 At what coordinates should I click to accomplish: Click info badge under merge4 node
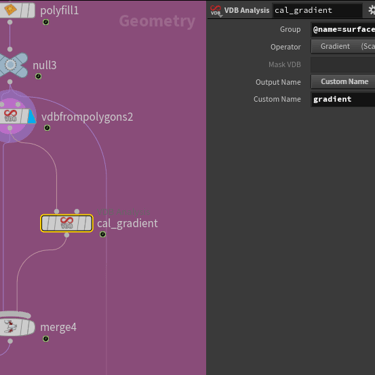point(46,339)
